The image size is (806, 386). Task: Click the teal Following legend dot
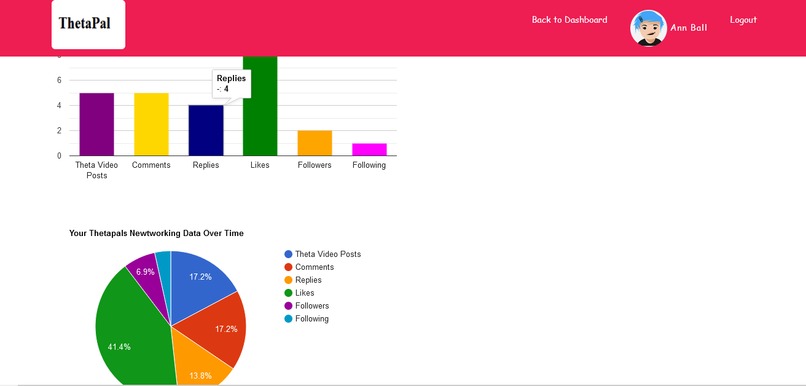click(288, 319)
